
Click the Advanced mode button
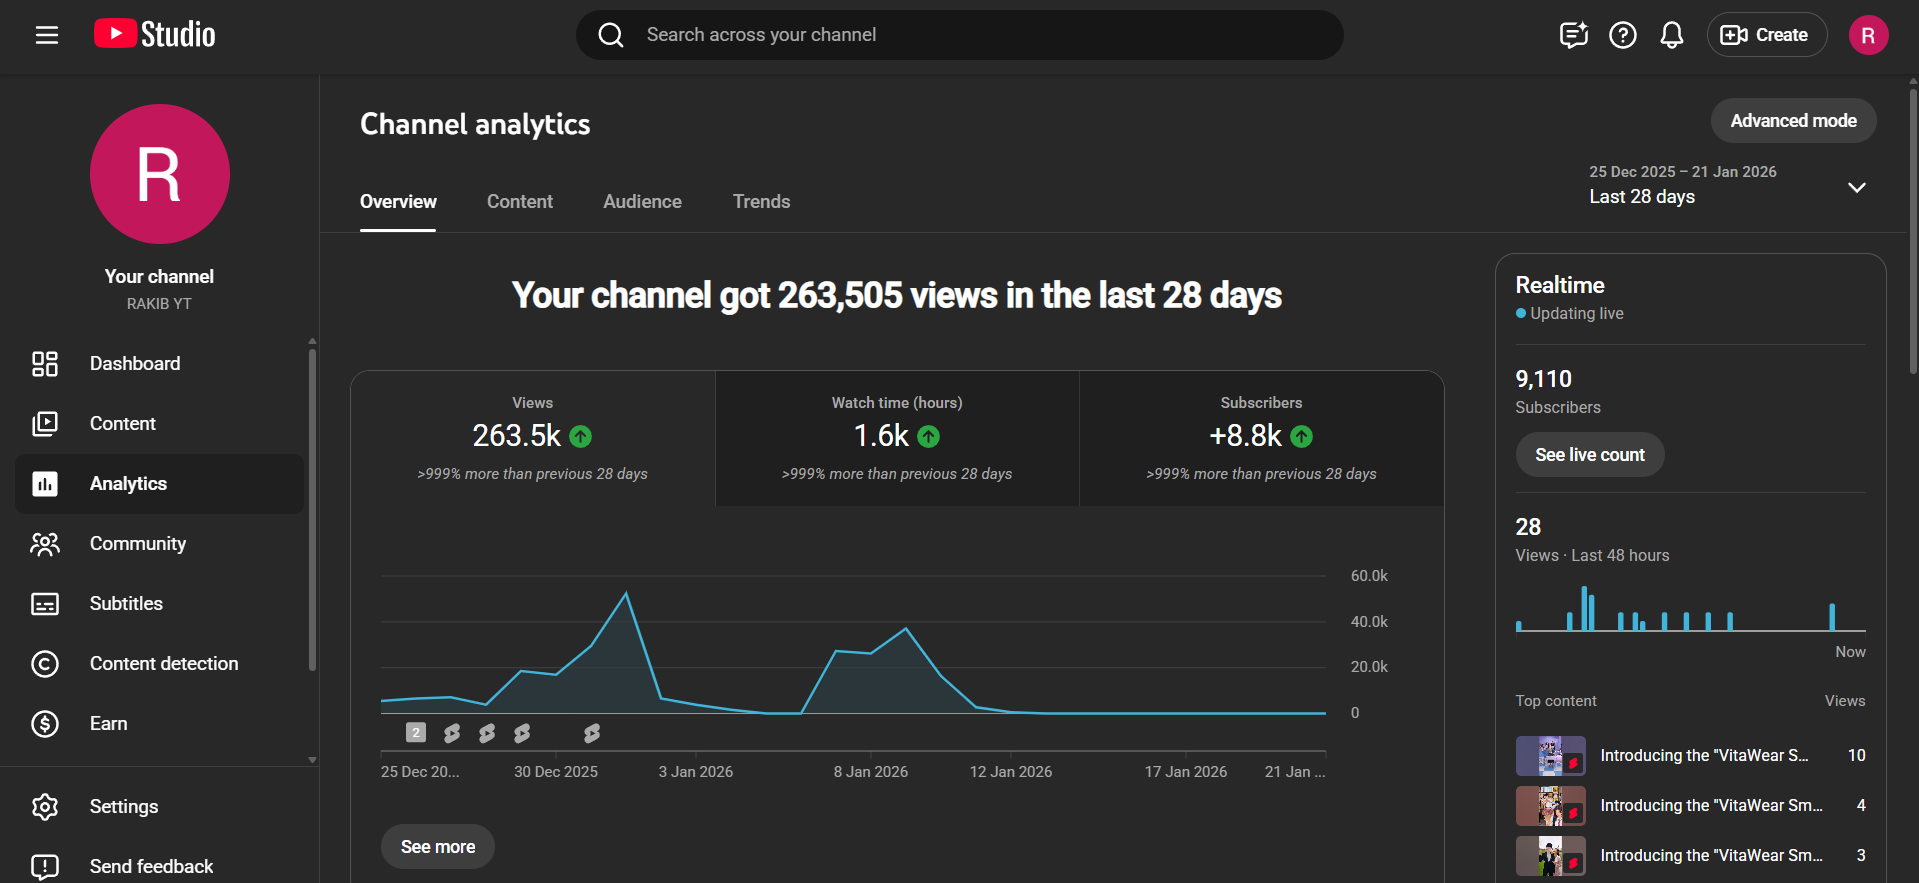(1792, 121)
